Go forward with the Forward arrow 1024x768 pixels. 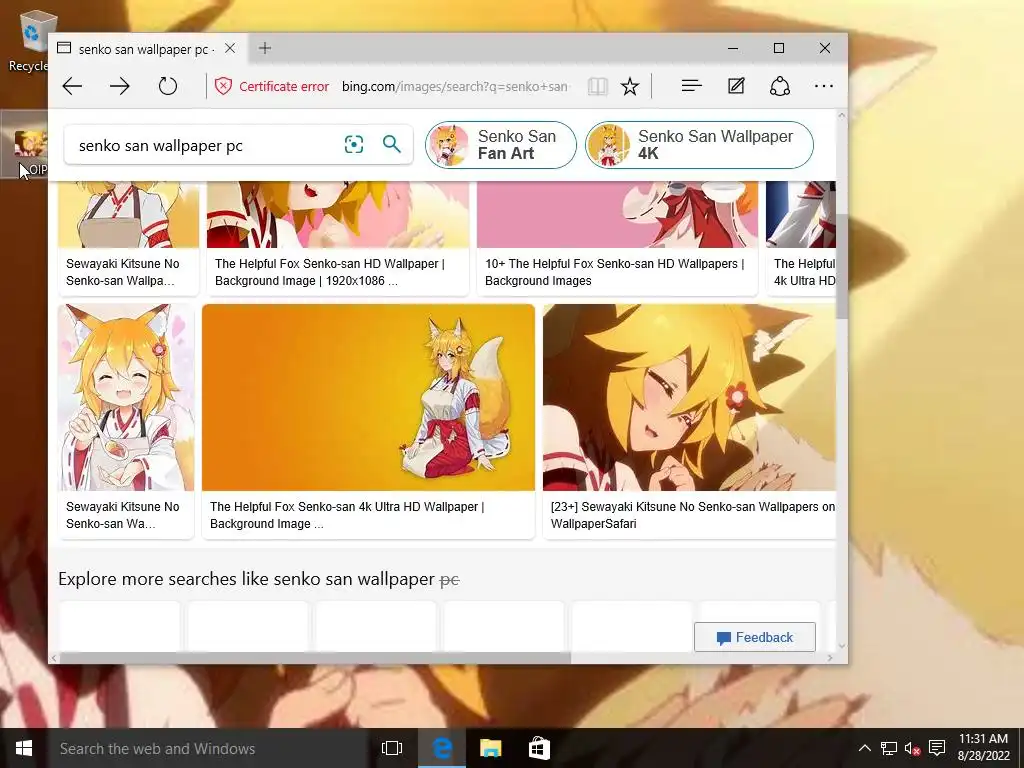[x=120, y=86]
